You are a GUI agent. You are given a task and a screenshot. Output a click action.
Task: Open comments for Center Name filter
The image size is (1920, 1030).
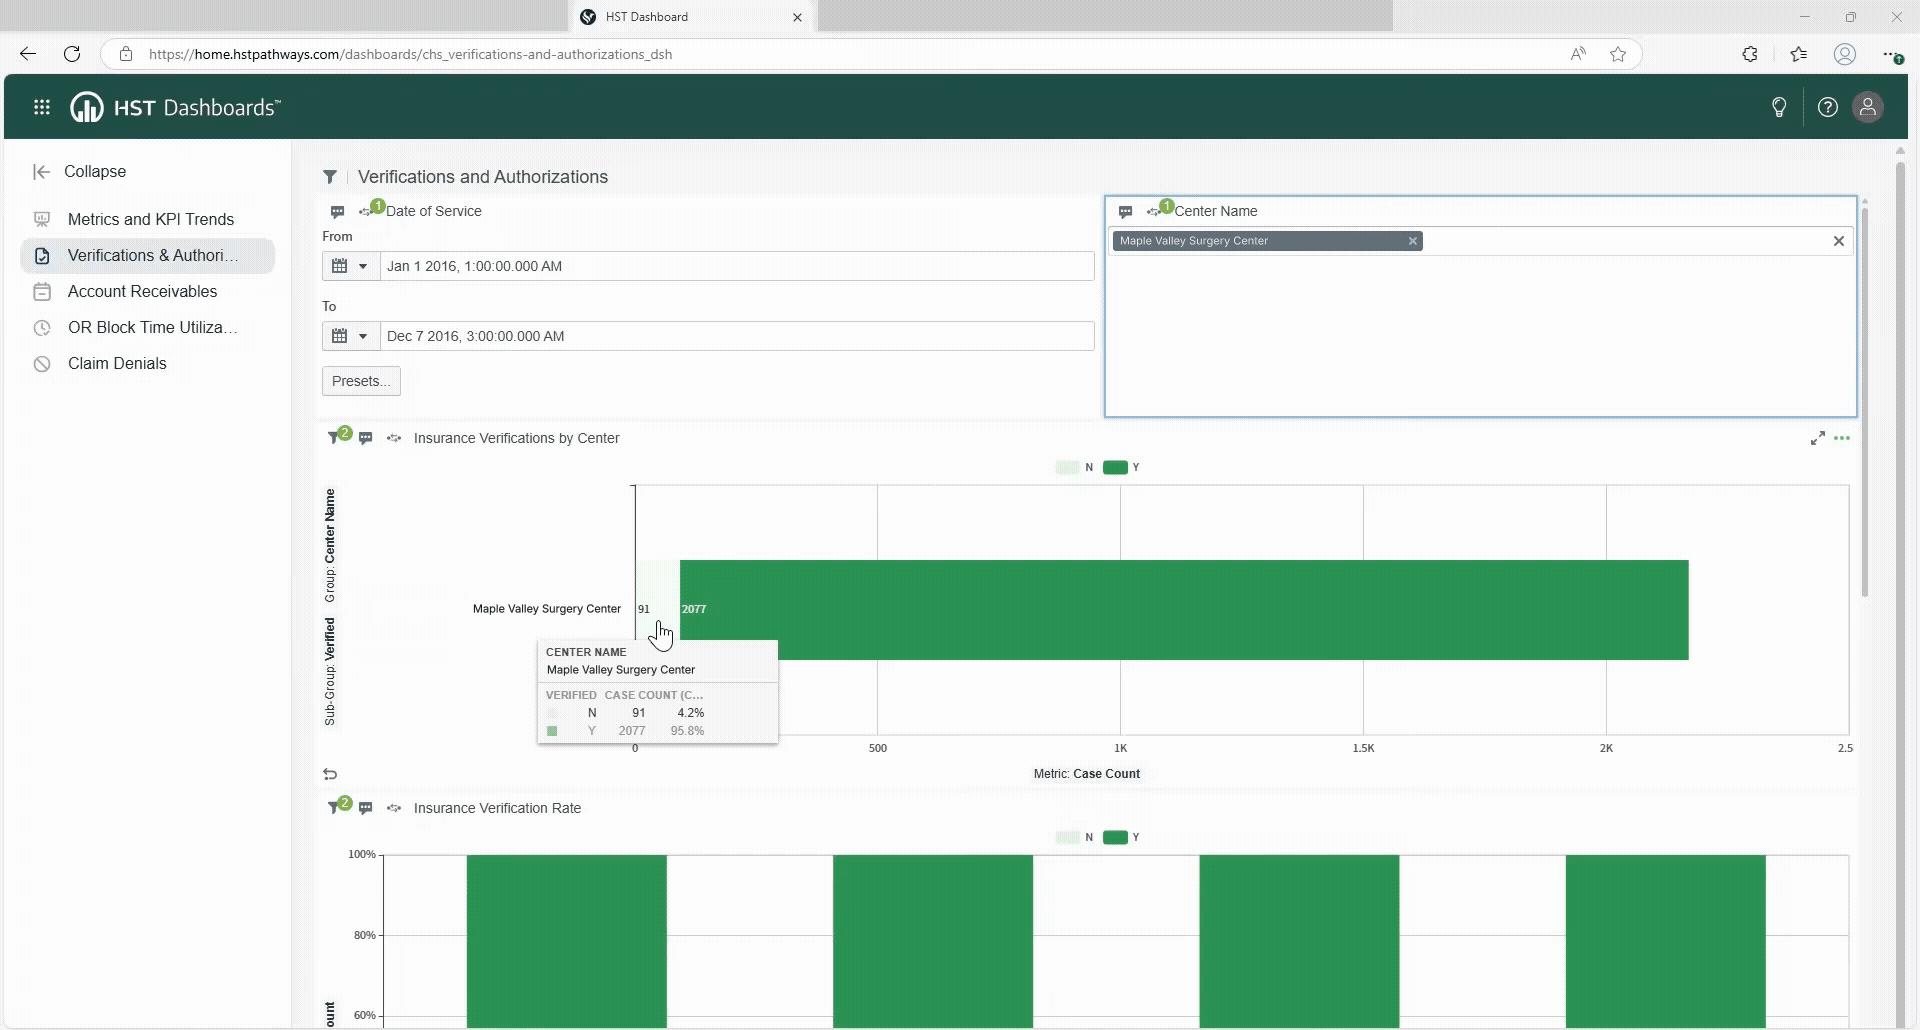[1126, 212]
